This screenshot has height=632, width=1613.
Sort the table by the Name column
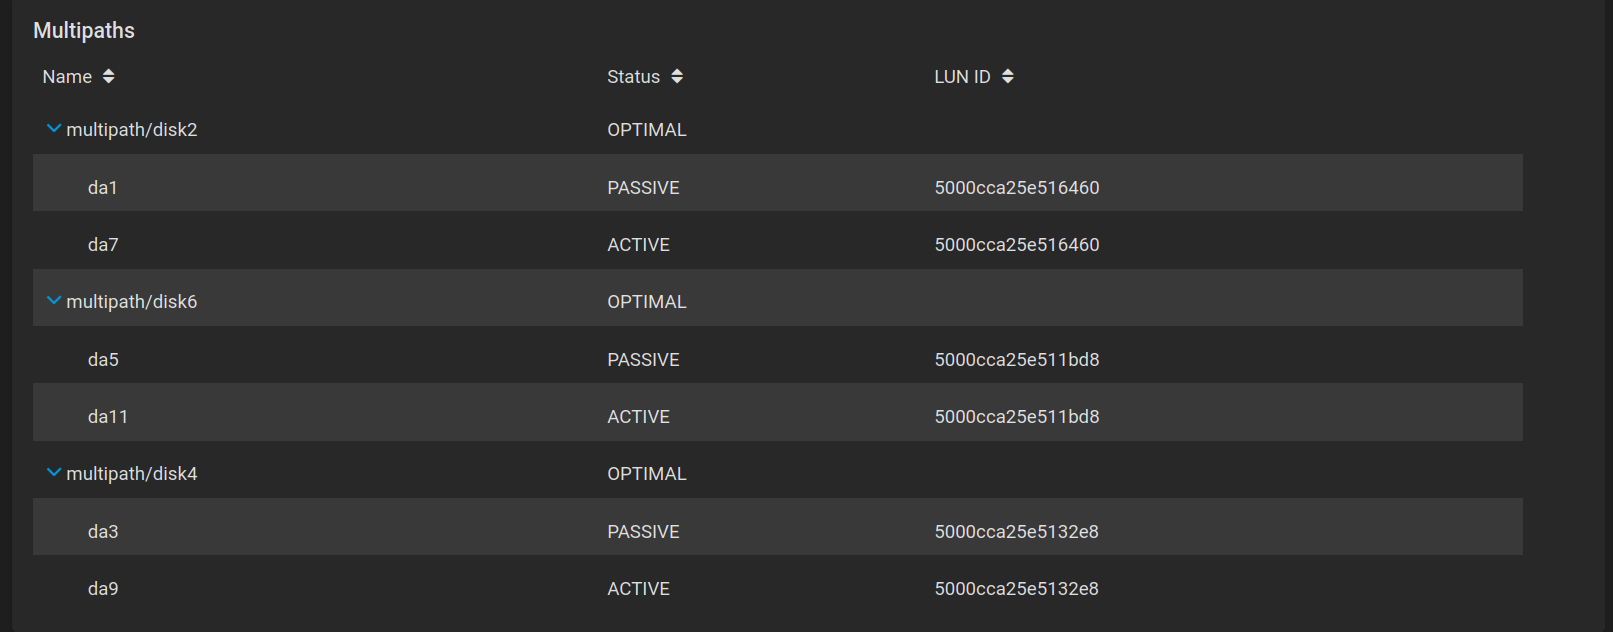click(108, 77)
